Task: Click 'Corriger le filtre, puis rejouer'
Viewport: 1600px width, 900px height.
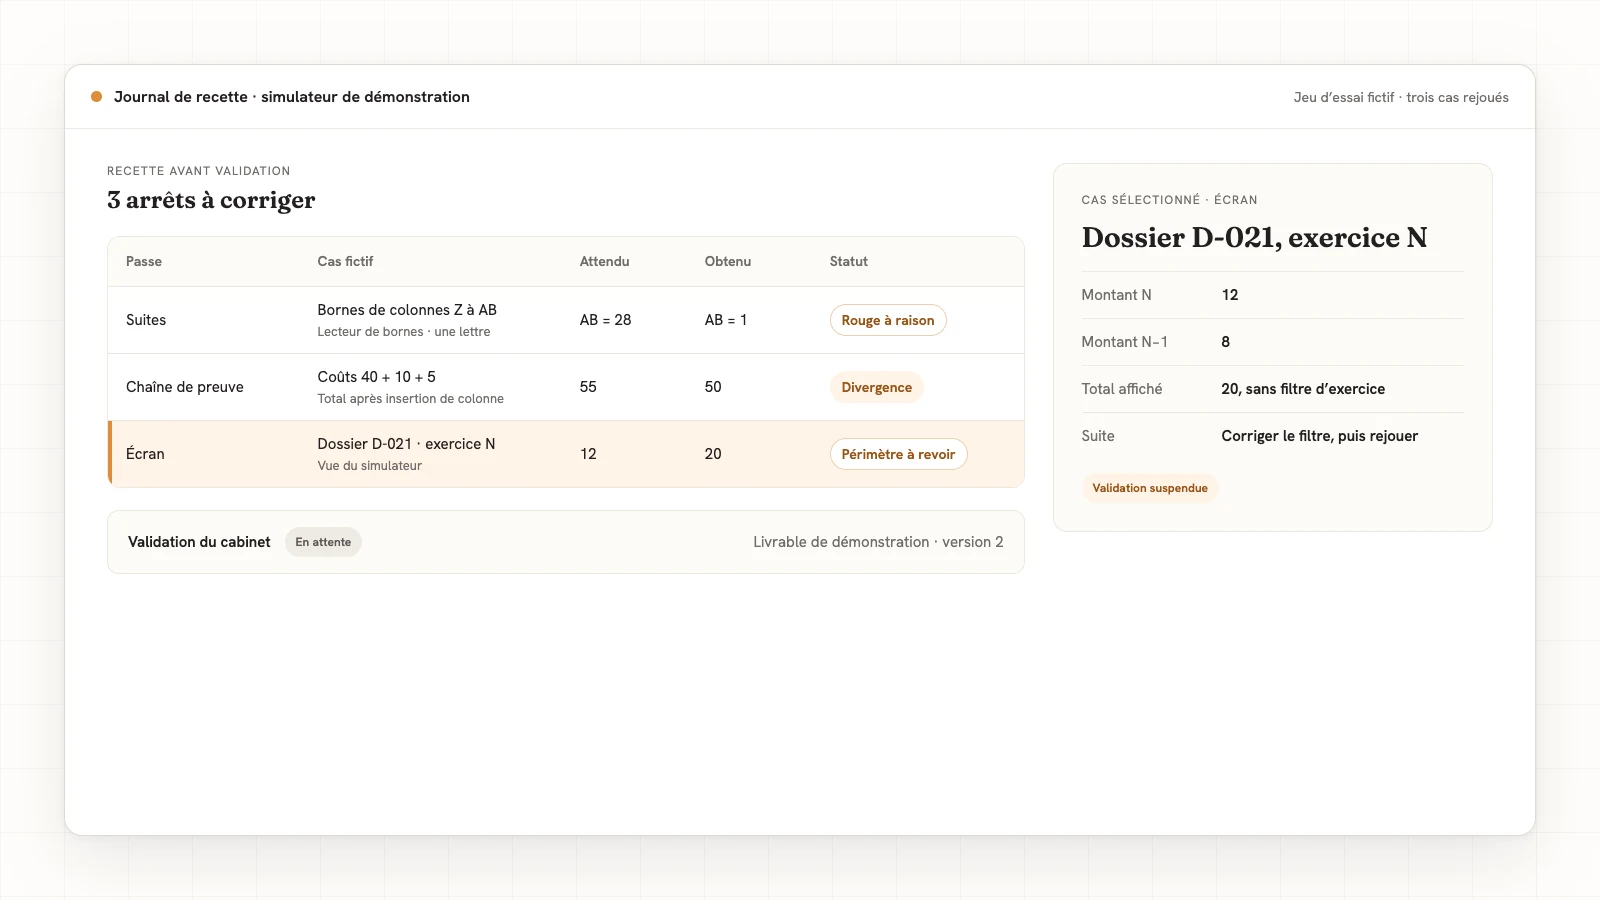Action: 1319,436
